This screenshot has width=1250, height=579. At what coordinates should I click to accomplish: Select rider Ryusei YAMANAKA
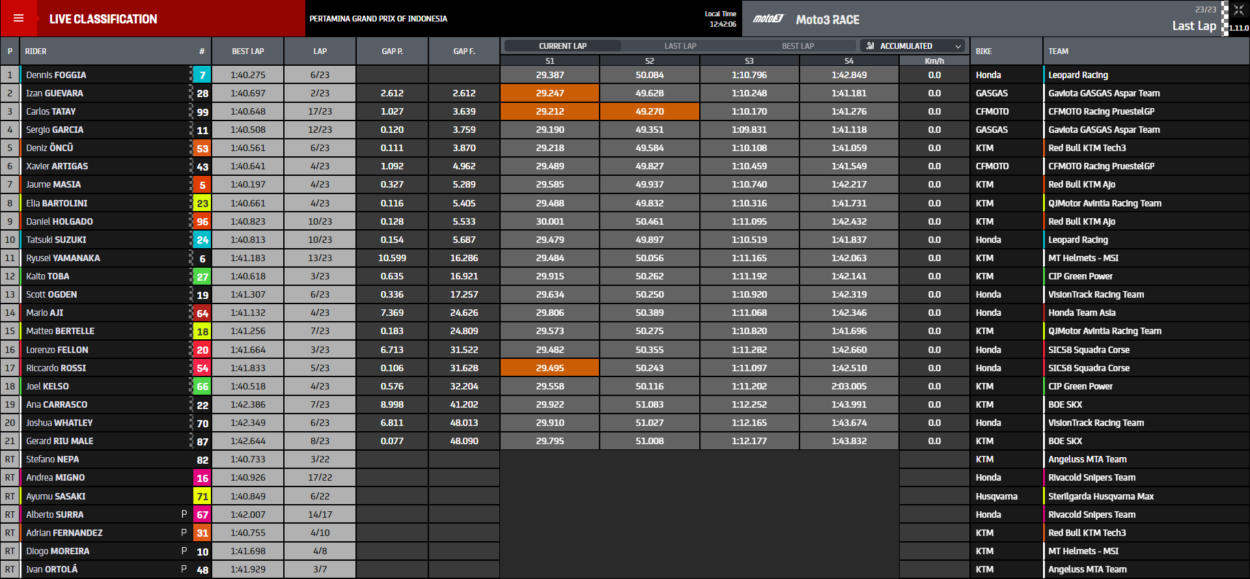(62, 258)
